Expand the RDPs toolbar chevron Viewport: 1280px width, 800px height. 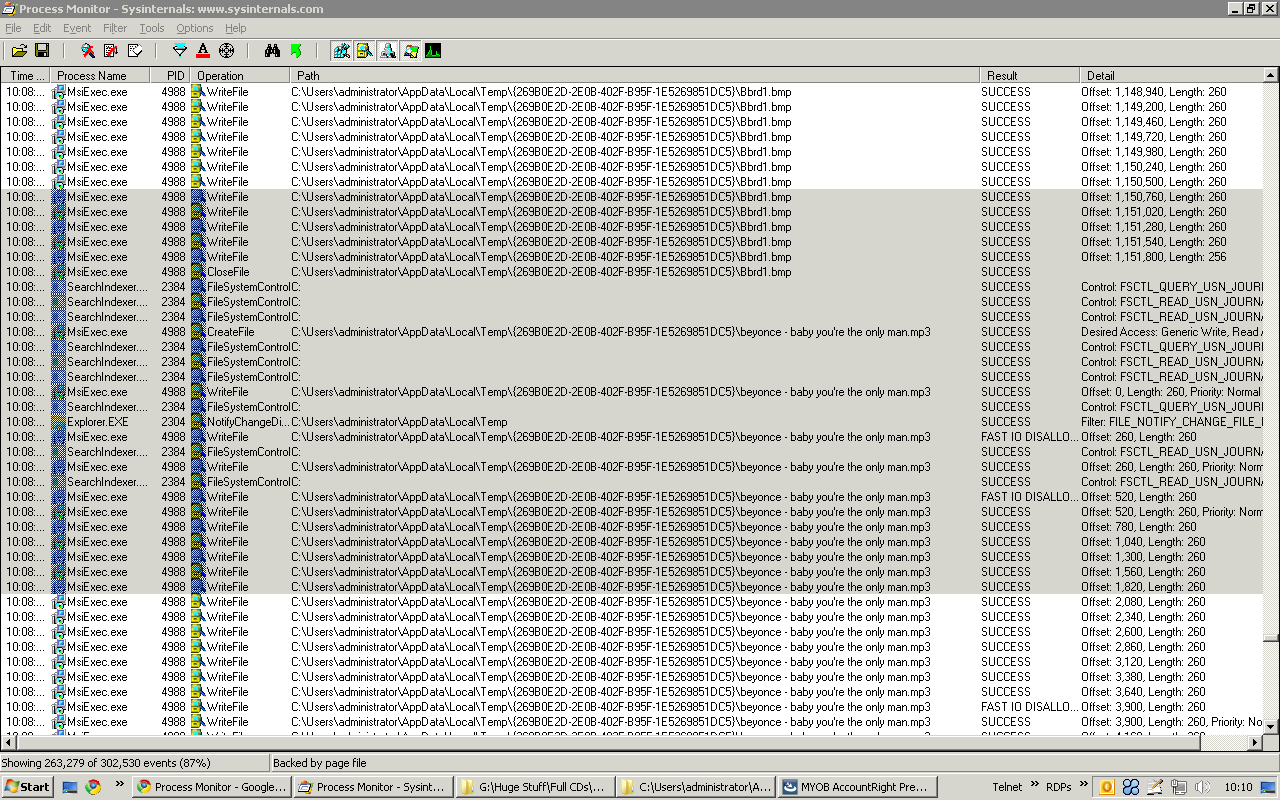[1082, 784]
